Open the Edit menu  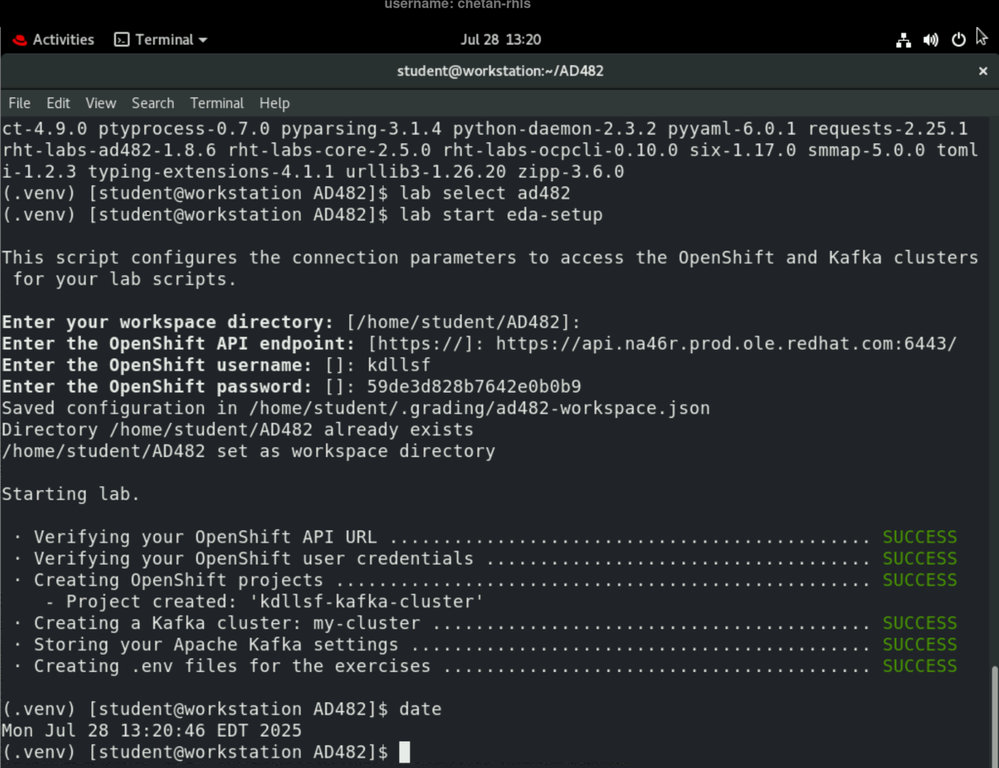pos(58,103)
